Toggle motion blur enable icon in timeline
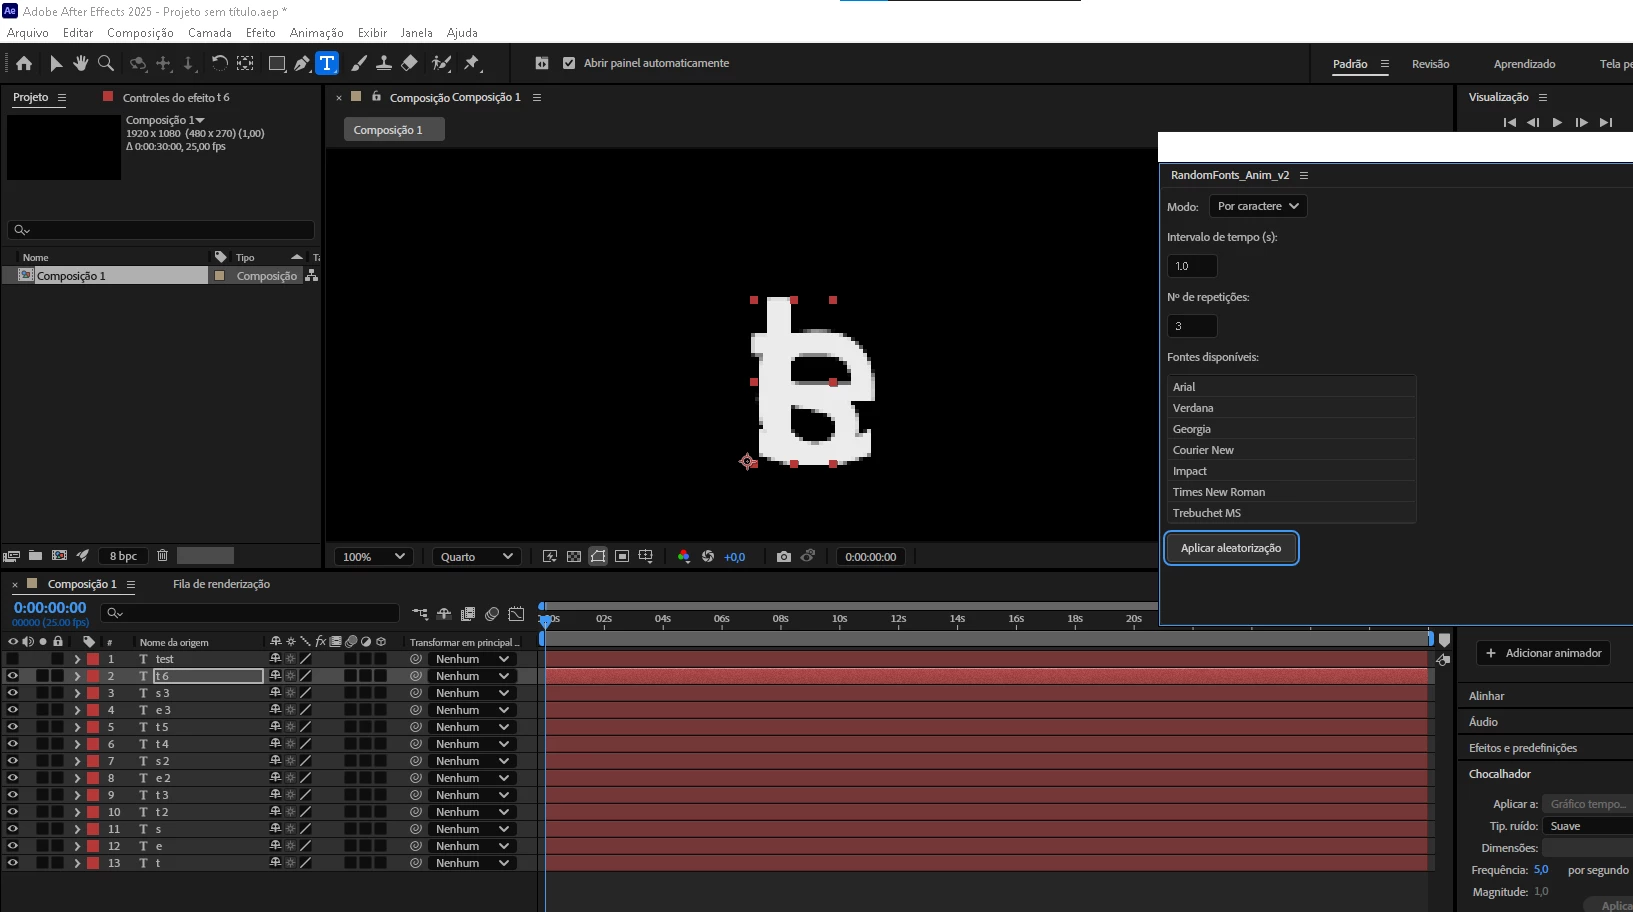Image resolution: width=1633 pixels, height=912 pixels. point(492,614)
